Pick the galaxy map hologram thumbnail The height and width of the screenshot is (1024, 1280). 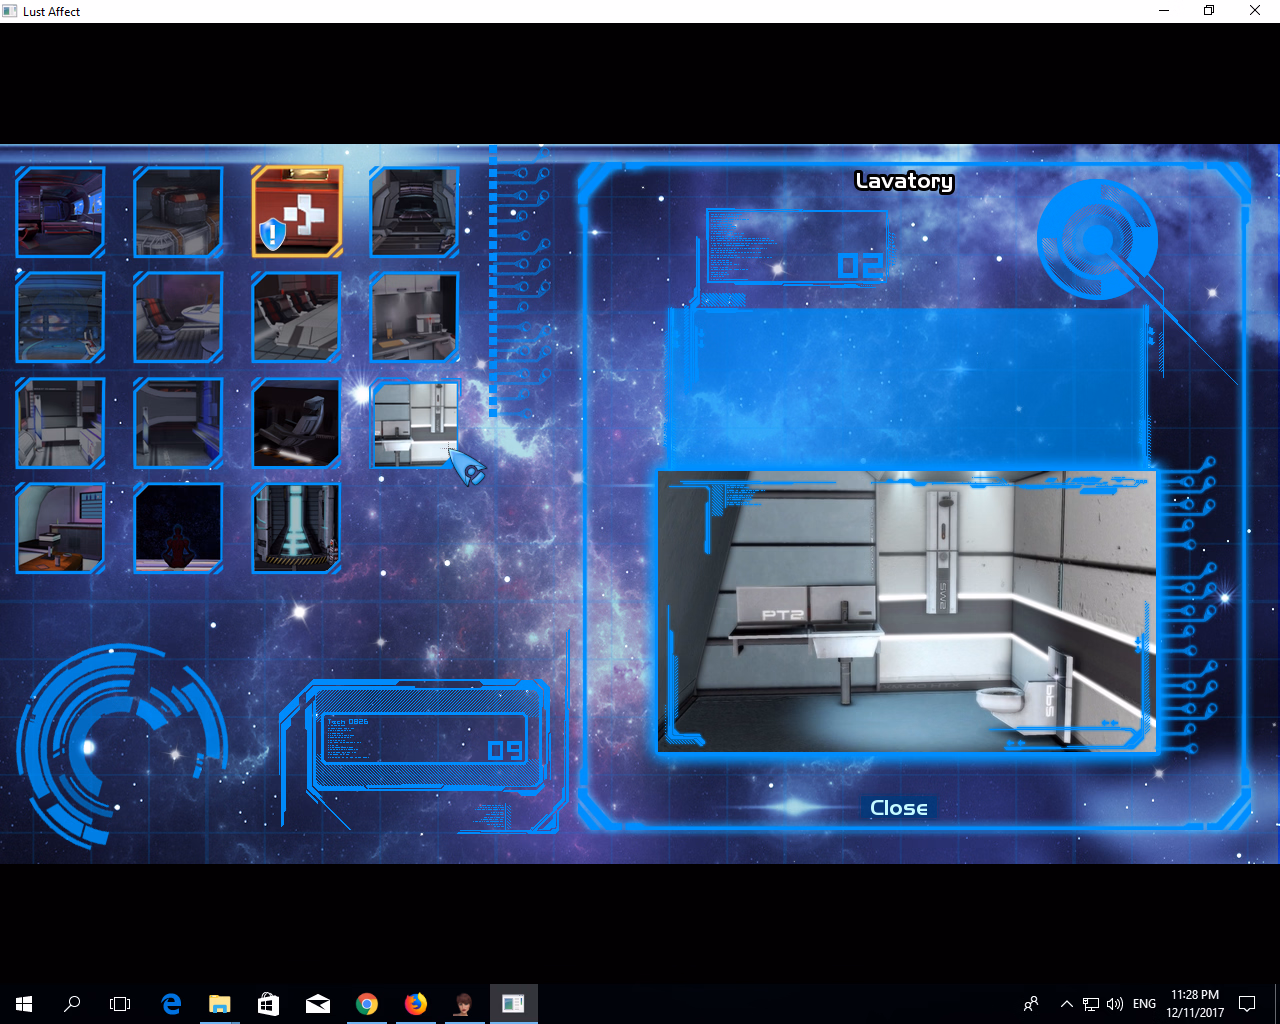pos(60,318)
